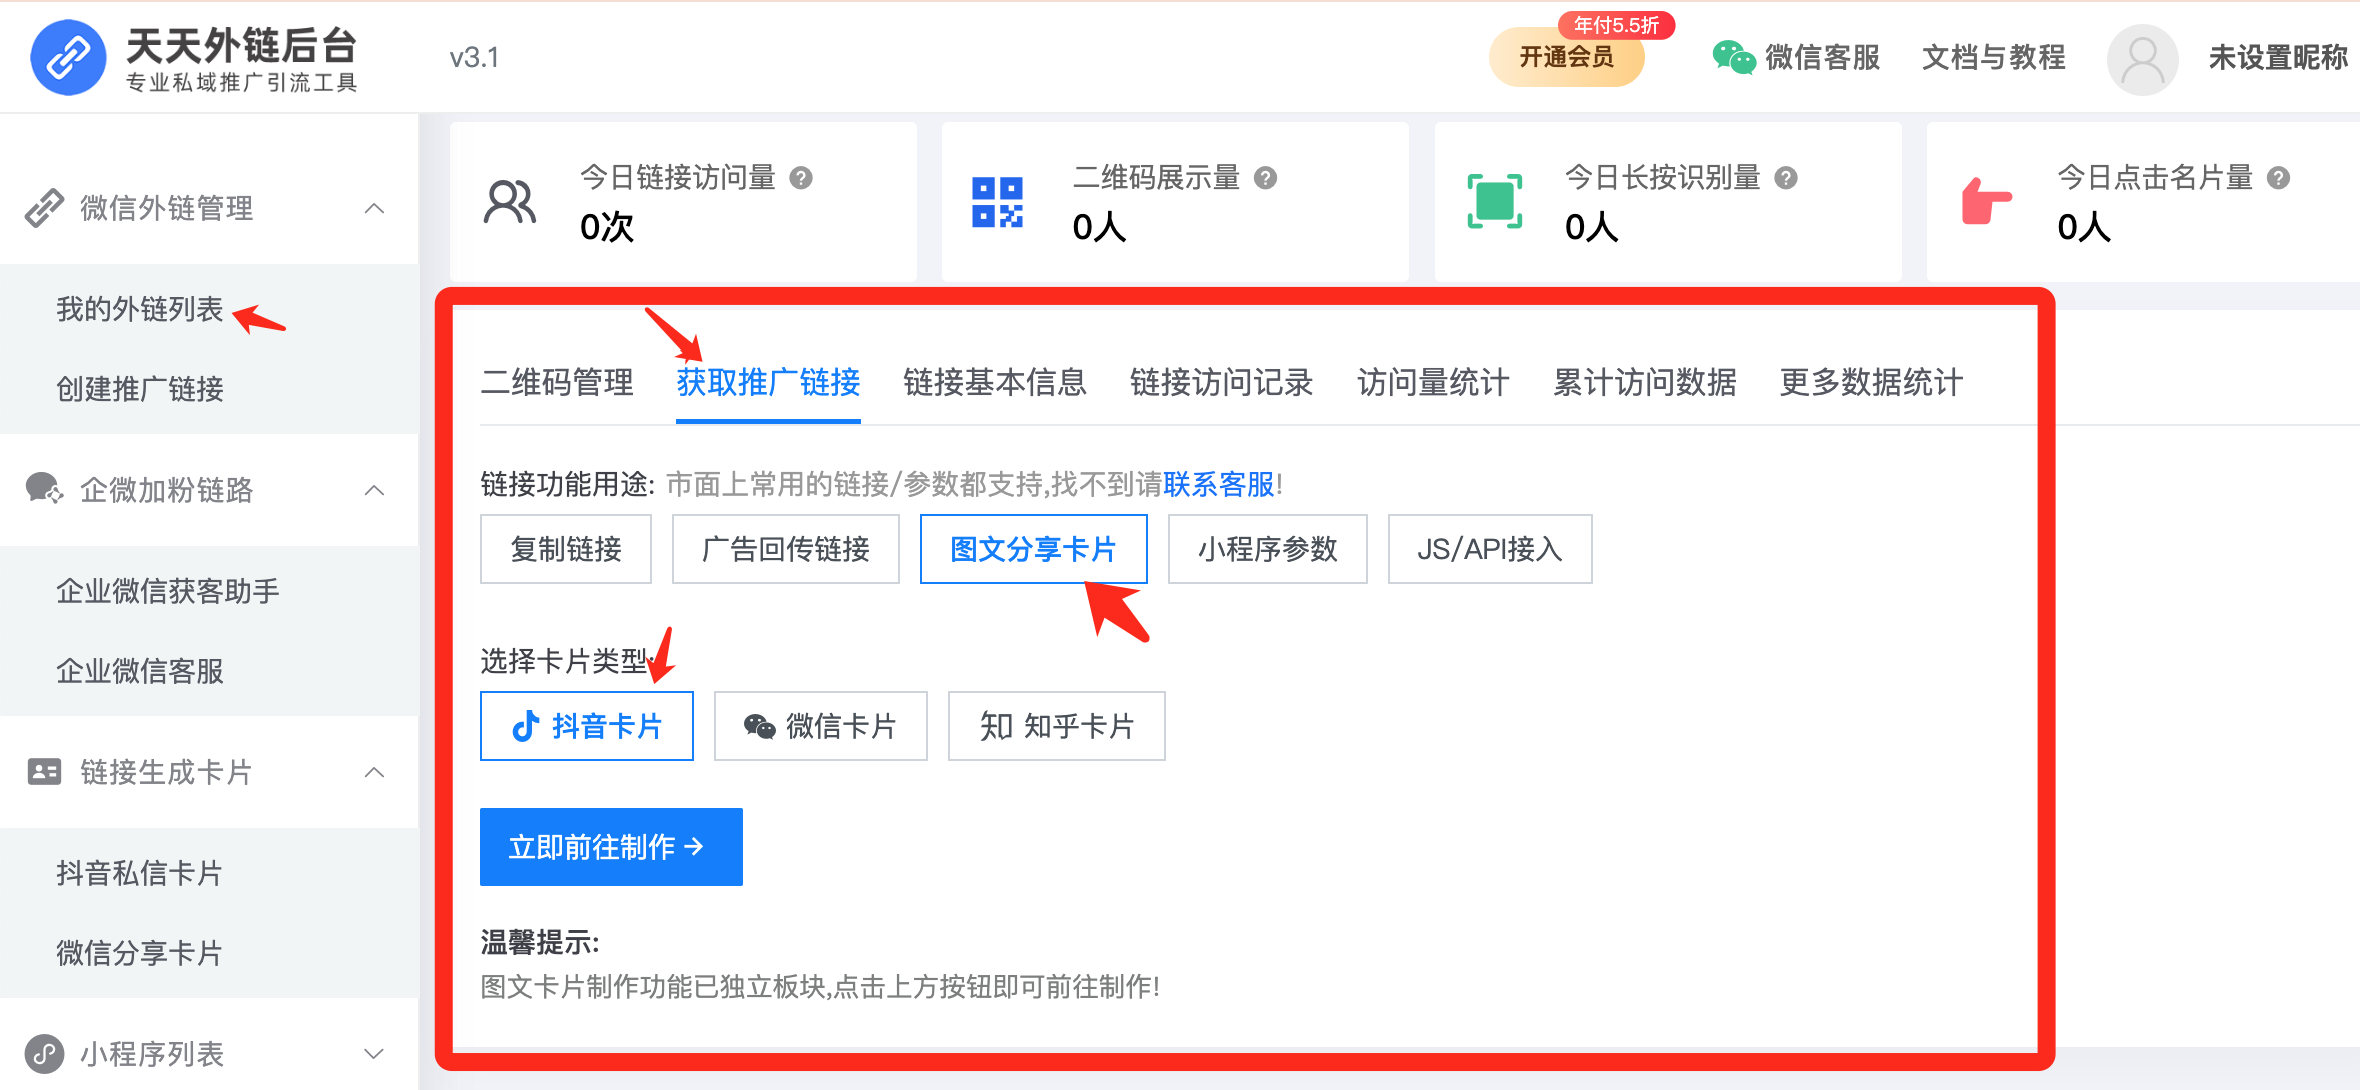Collapse the 企微加粉链路 section chevron

[375, 490]
